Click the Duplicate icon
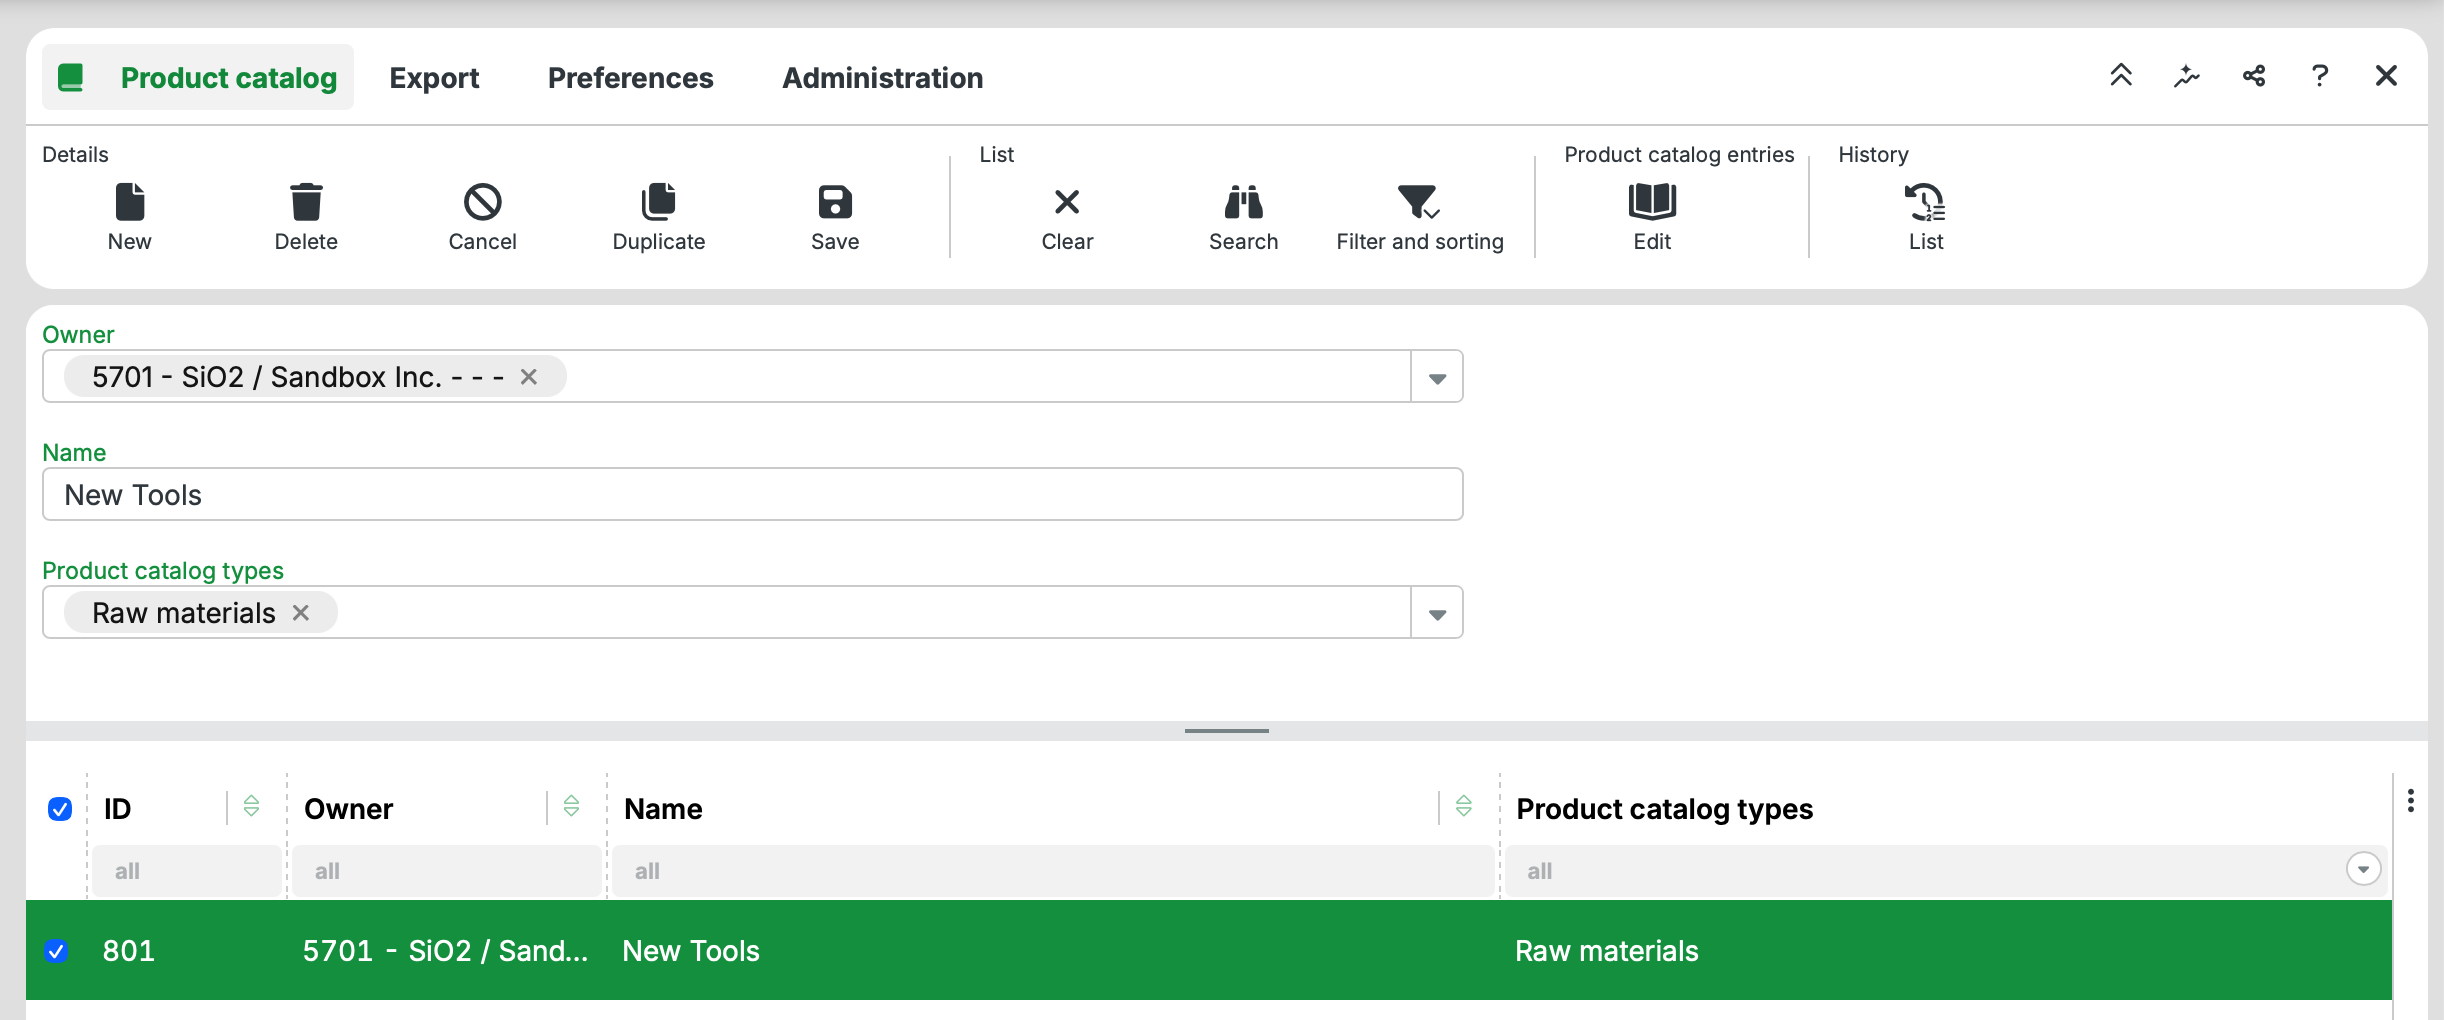This screenshot has width=2444, height=1020. point(659,202)
